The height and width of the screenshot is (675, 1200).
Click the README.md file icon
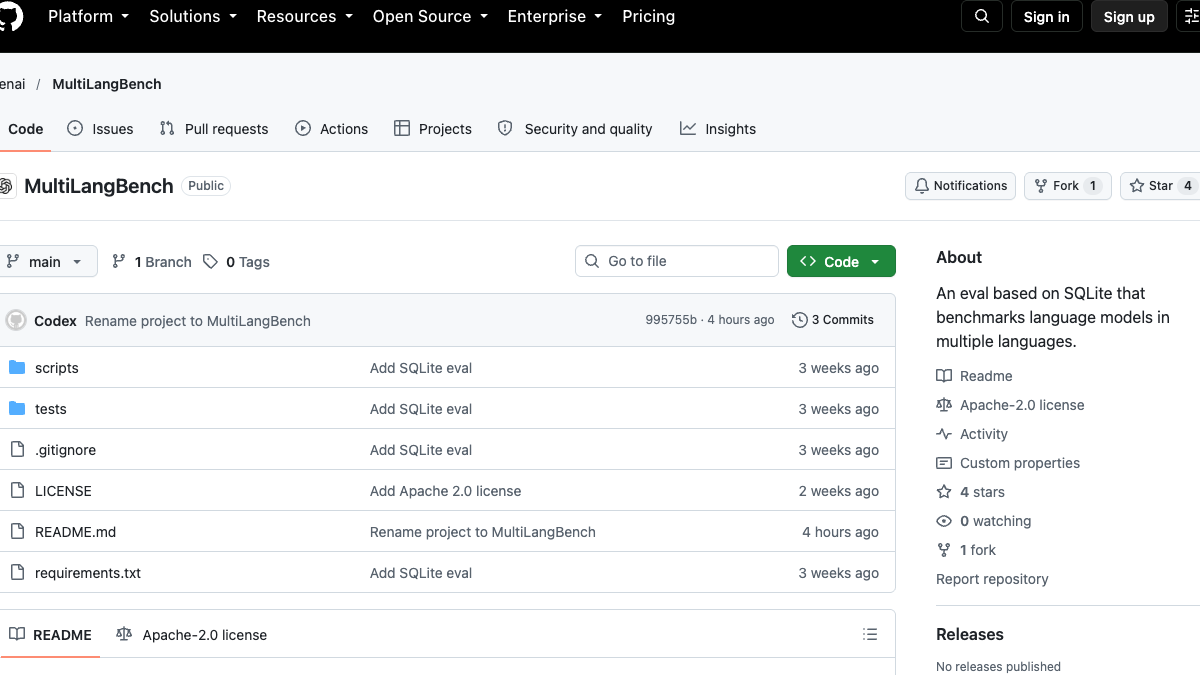(17, 532)
